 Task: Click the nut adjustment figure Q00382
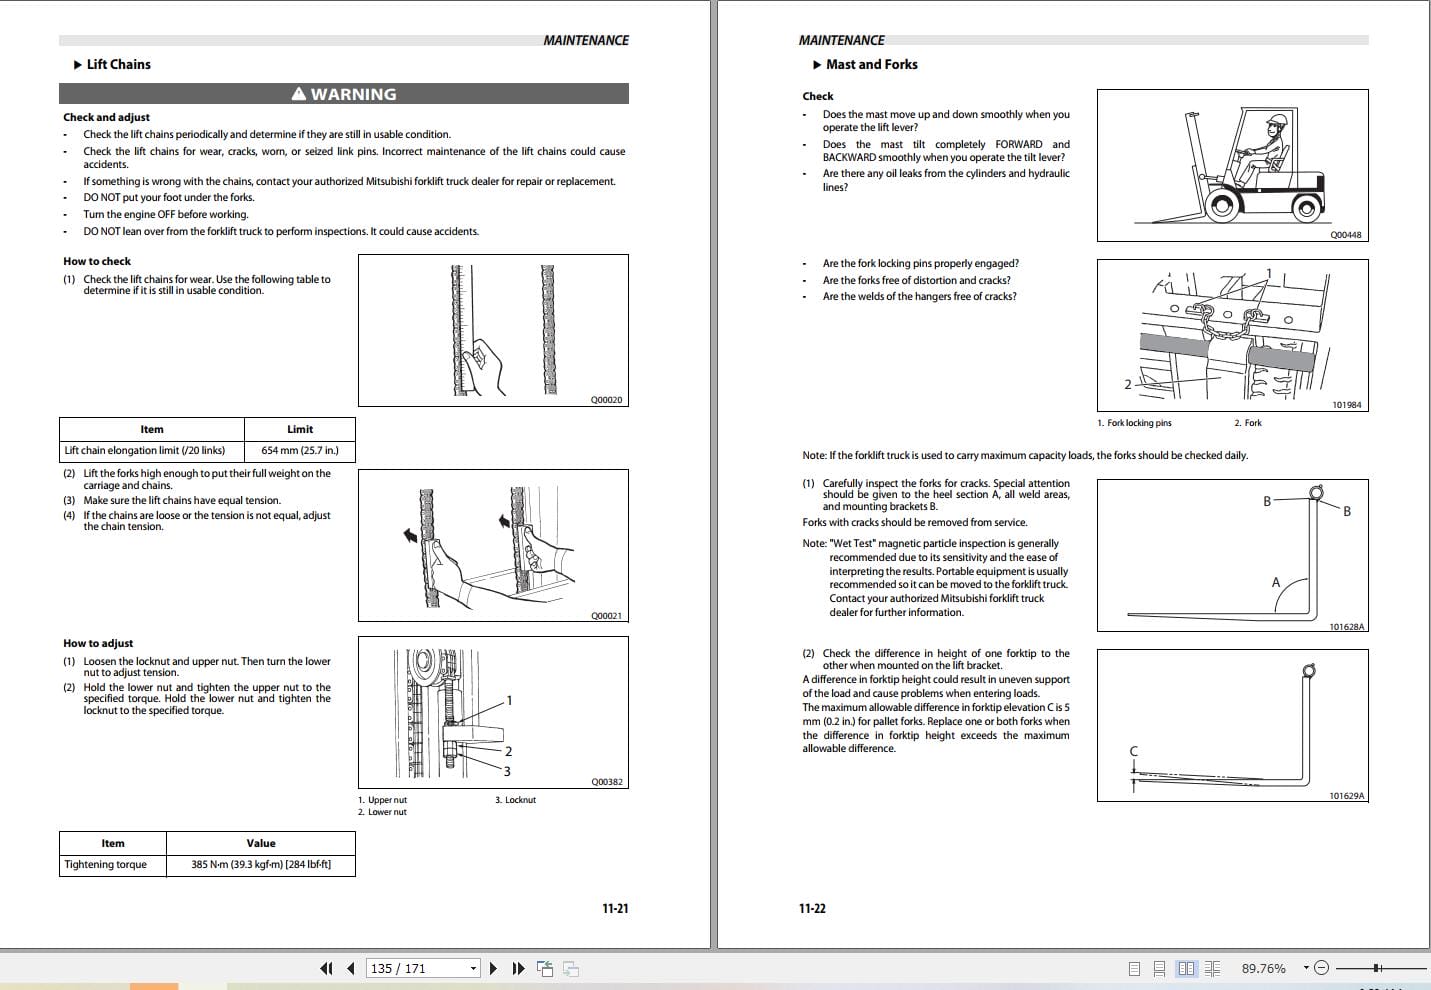coord(493,712)
